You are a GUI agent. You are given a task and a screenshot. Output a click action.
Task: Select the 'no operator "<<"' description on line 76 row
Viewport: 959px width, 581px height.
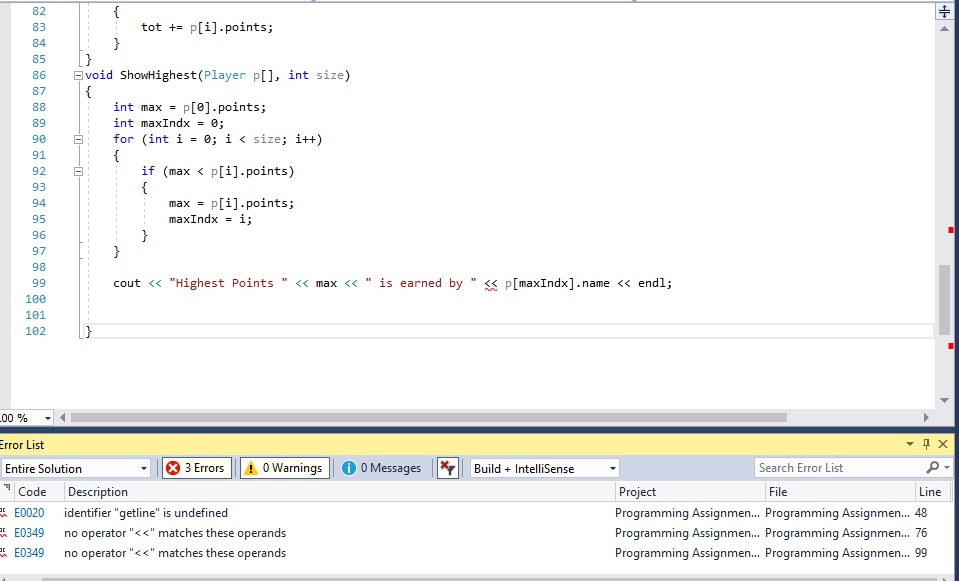(175, 533)
